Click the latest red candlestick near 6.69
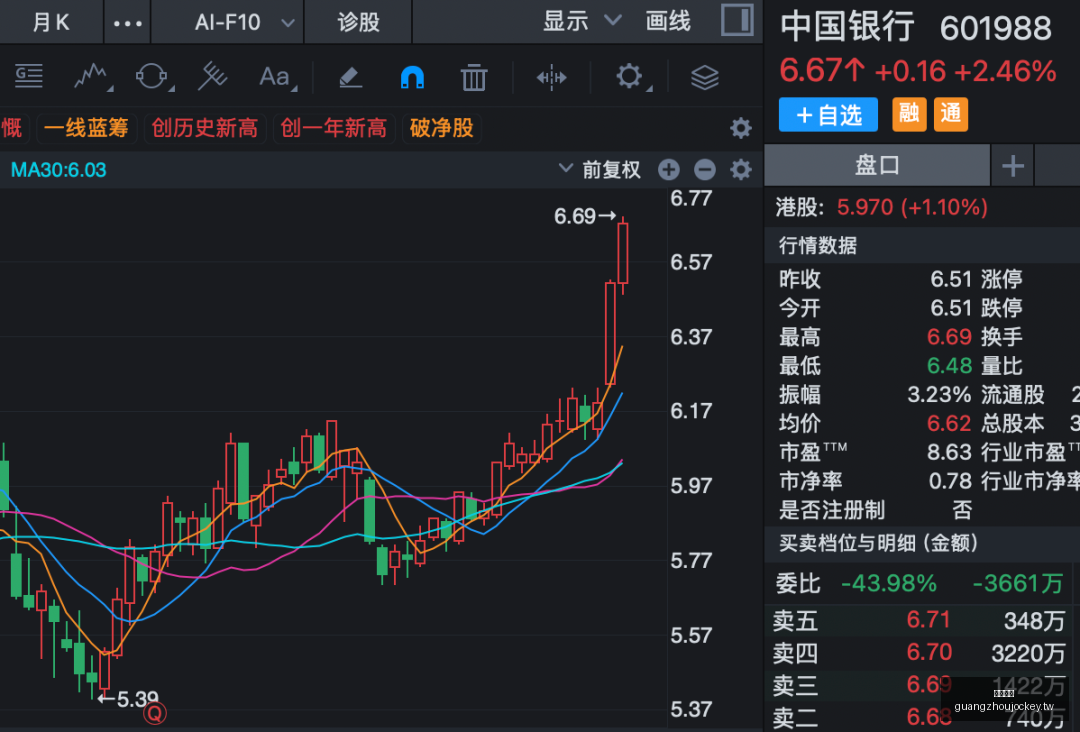Screen dimensions: 1080x732 coord(623,253)
